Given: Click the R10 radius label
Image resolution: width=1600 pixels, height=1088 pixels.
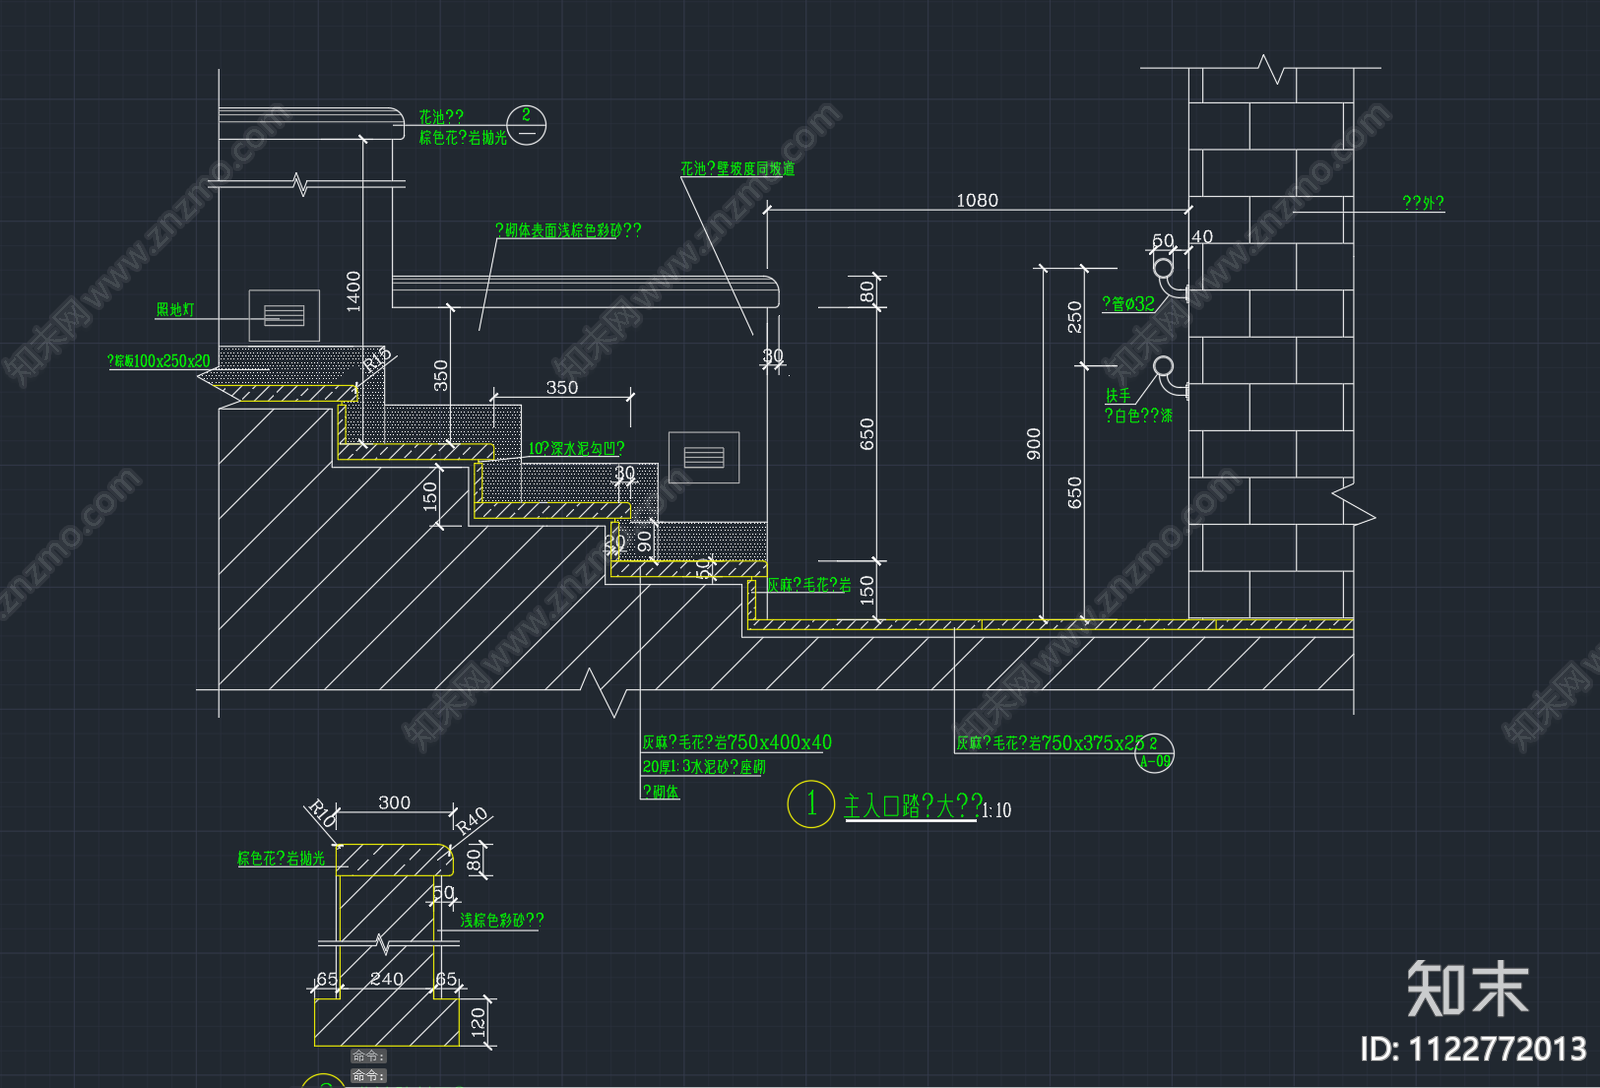Looking at the screenshot, I should 322,813.
